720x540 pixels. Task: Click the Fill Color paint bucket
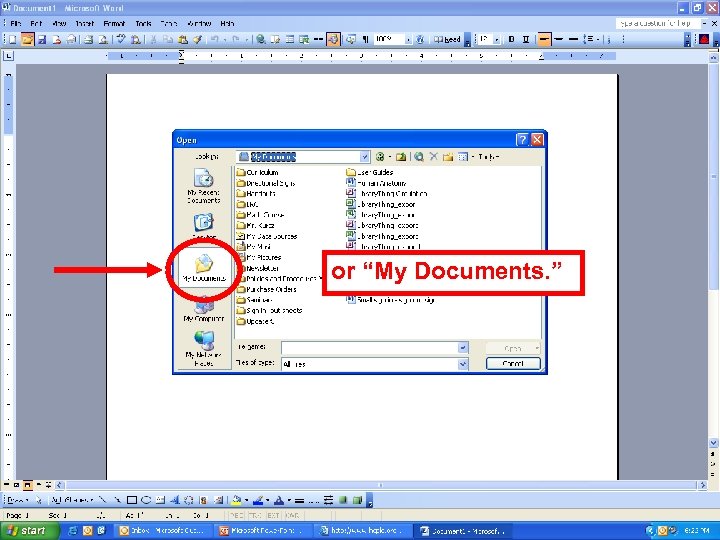236,500
